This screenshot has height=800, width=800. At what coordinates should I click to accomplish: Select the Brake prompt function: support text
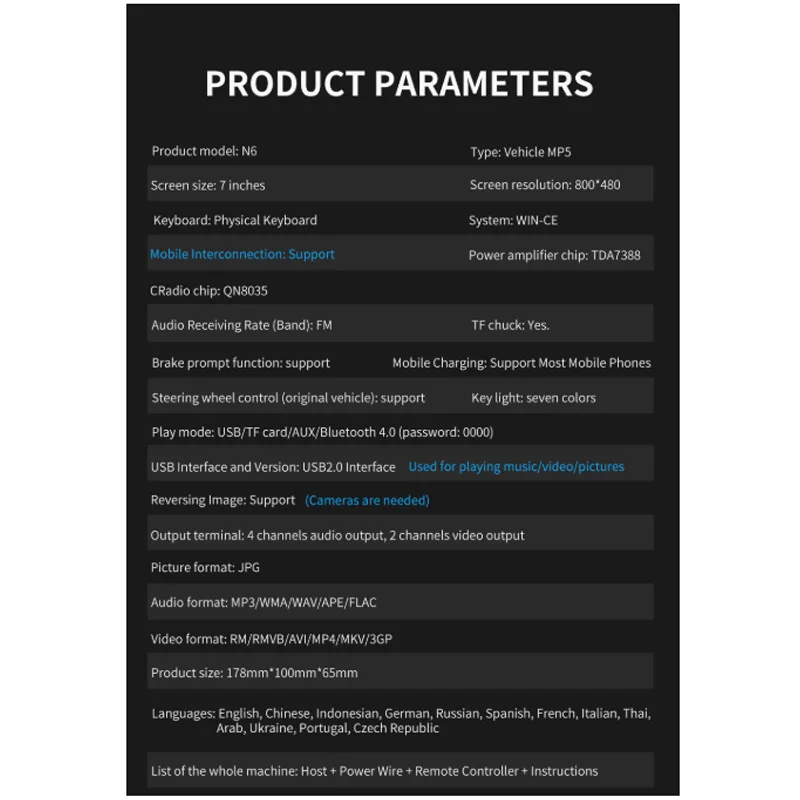pos(240,363)
